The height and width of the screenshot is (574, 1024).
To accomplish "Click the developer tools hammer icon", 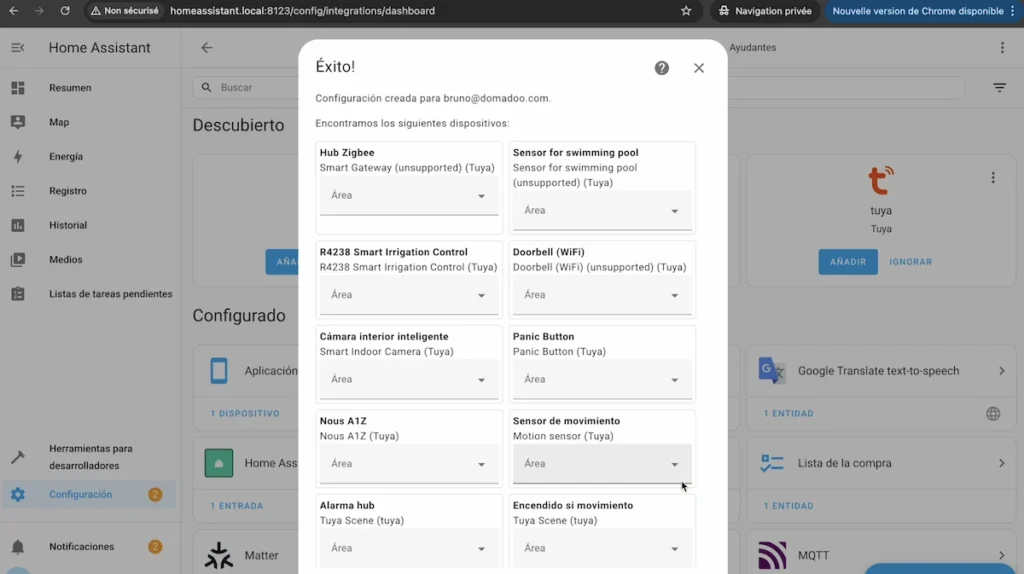I will [x=18, y=457].
